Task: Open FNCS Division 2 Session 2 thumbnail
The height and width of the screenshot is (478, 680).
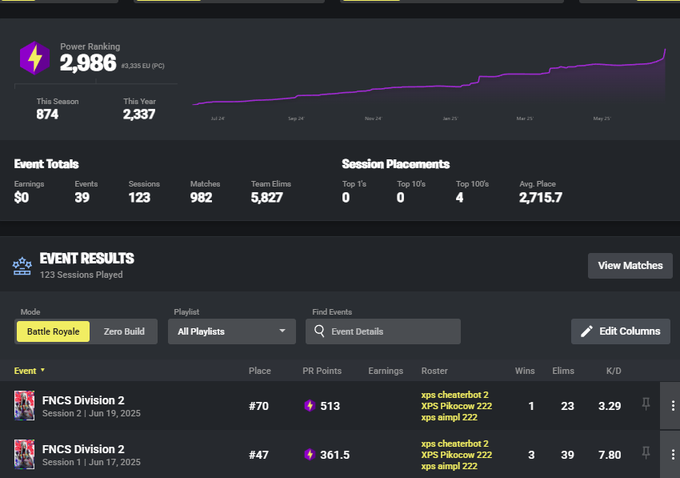Action: (24, 406)
